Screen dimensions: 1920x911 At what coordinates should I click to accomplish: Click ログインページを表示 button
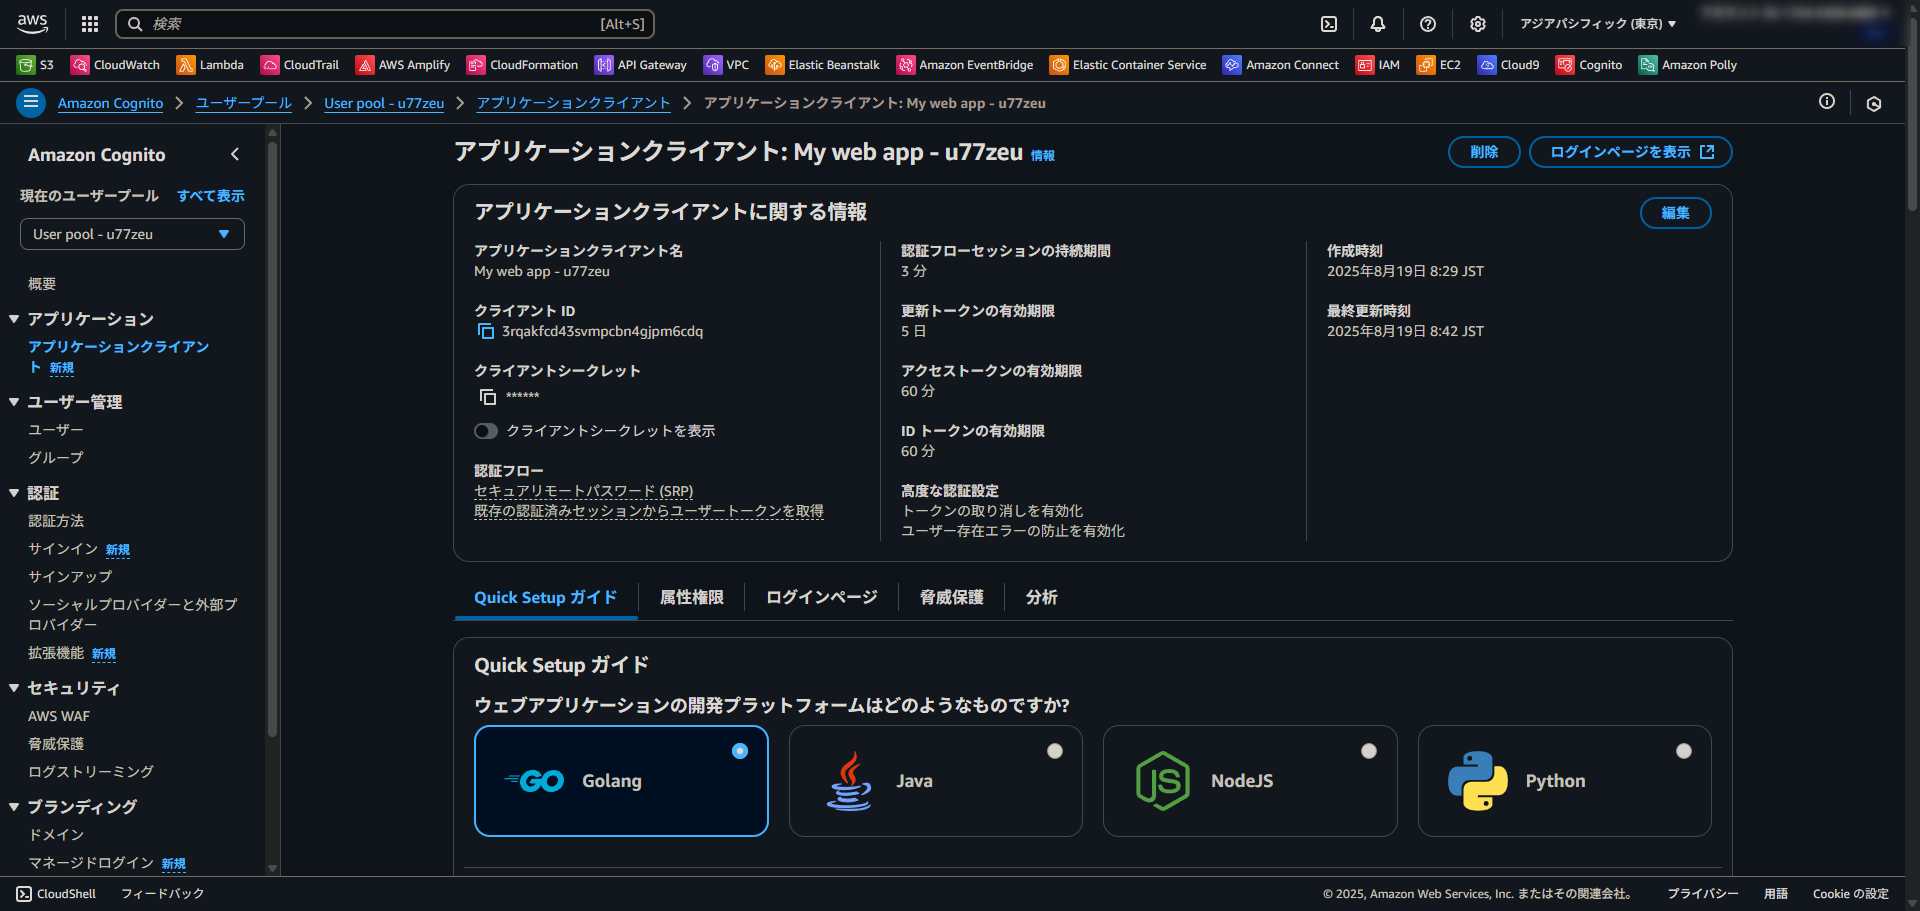click(x=1631, y=152)
